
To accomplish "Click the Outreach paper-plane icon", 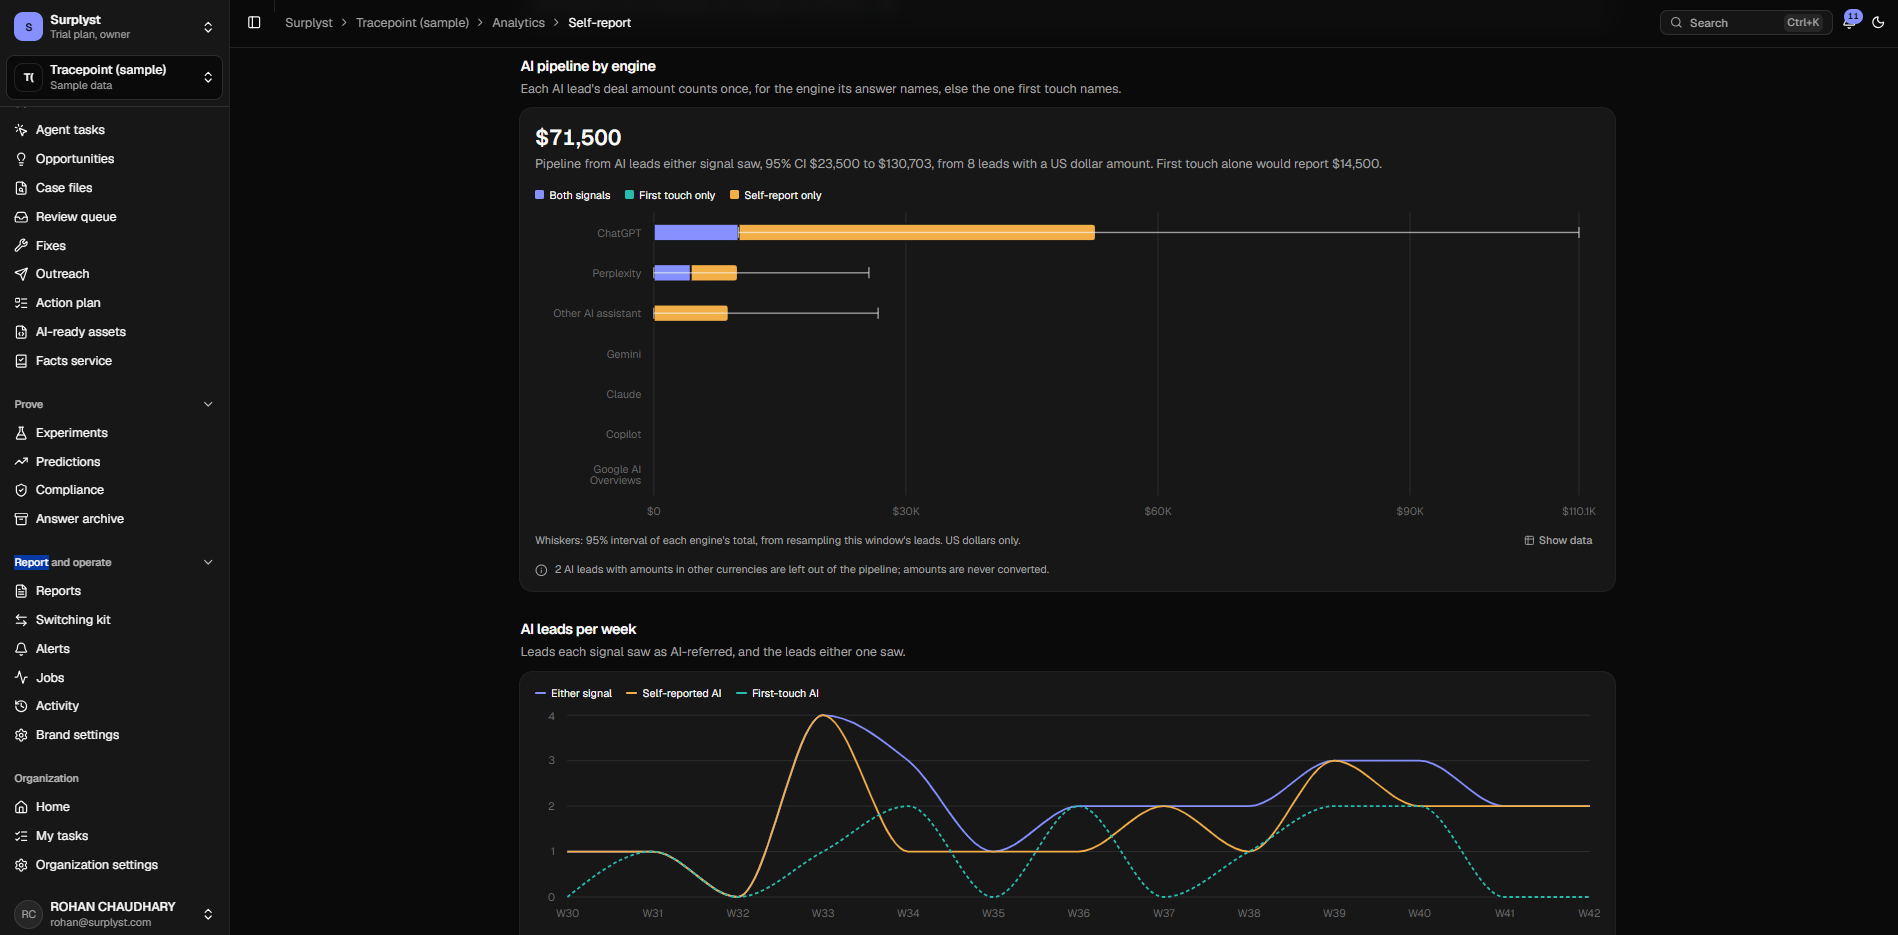I will click(x=21, y=274).
